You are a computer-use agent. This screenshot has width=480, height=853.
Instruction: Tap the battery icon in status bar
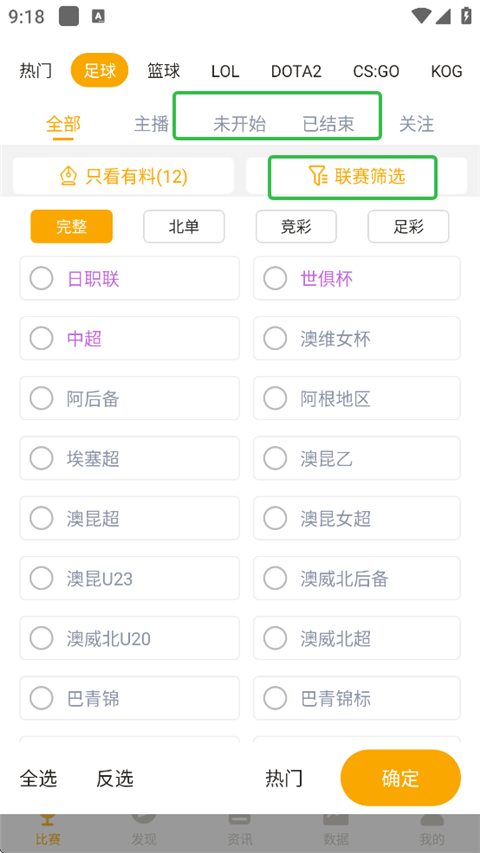pos(466,16)
